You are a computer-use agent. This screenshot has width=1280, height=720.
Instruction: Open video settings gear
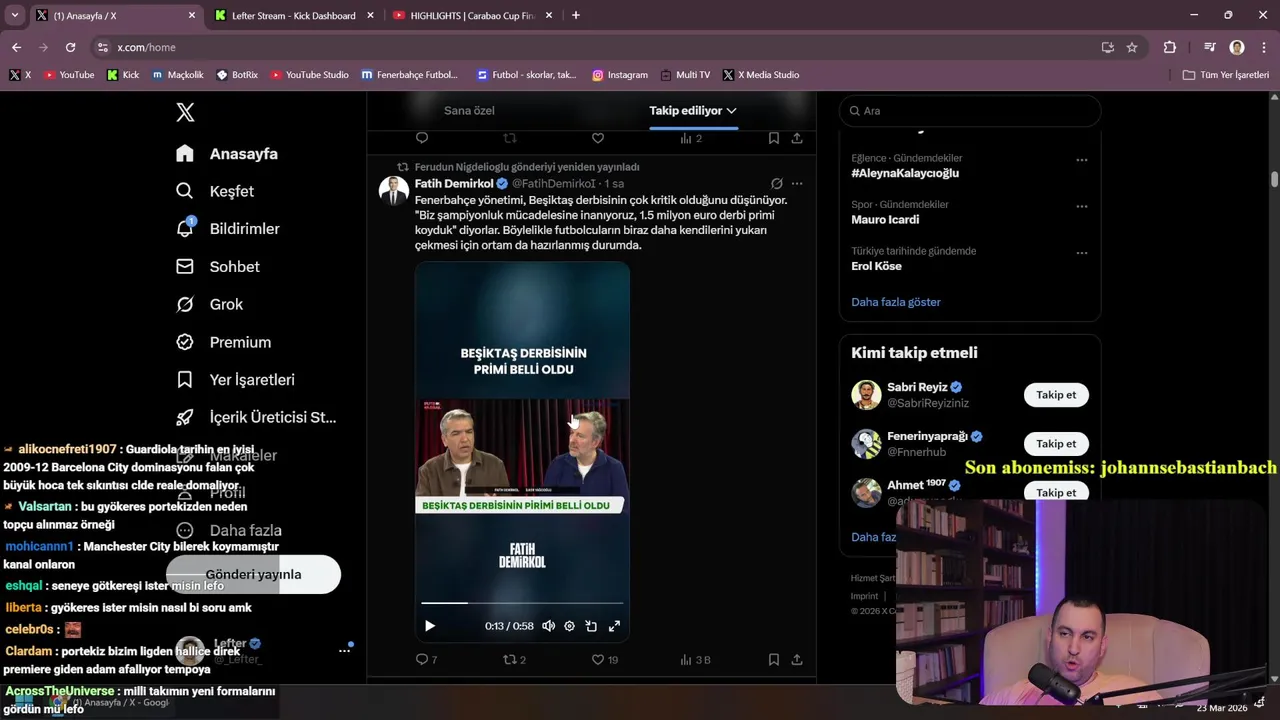(x=569, y=626)
